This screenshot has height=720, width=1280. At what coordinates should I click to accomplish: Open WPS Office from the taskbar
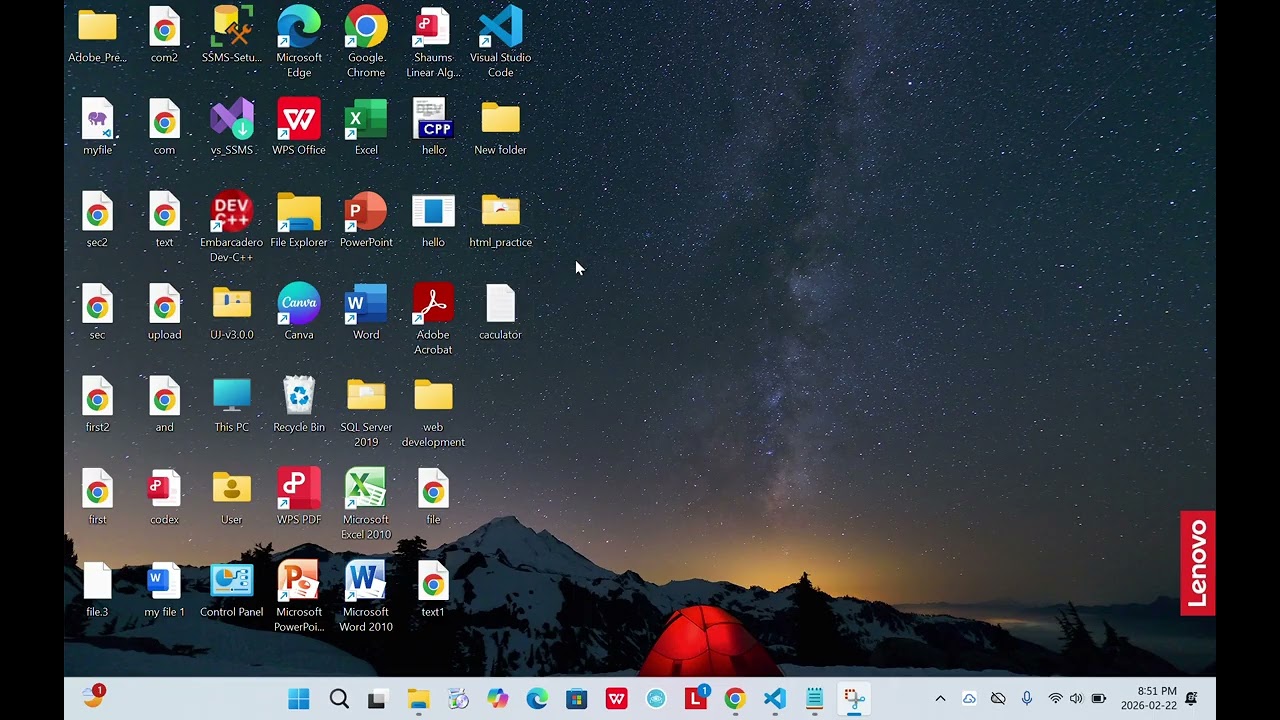click(x=616, y=699)
